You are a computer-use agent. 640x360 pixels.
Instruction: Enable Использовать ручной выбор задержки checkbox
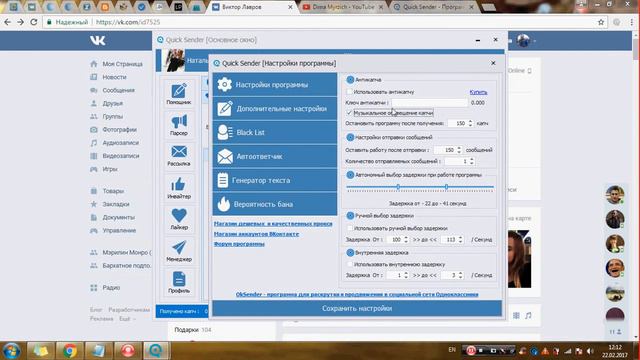tap(350, 228)
